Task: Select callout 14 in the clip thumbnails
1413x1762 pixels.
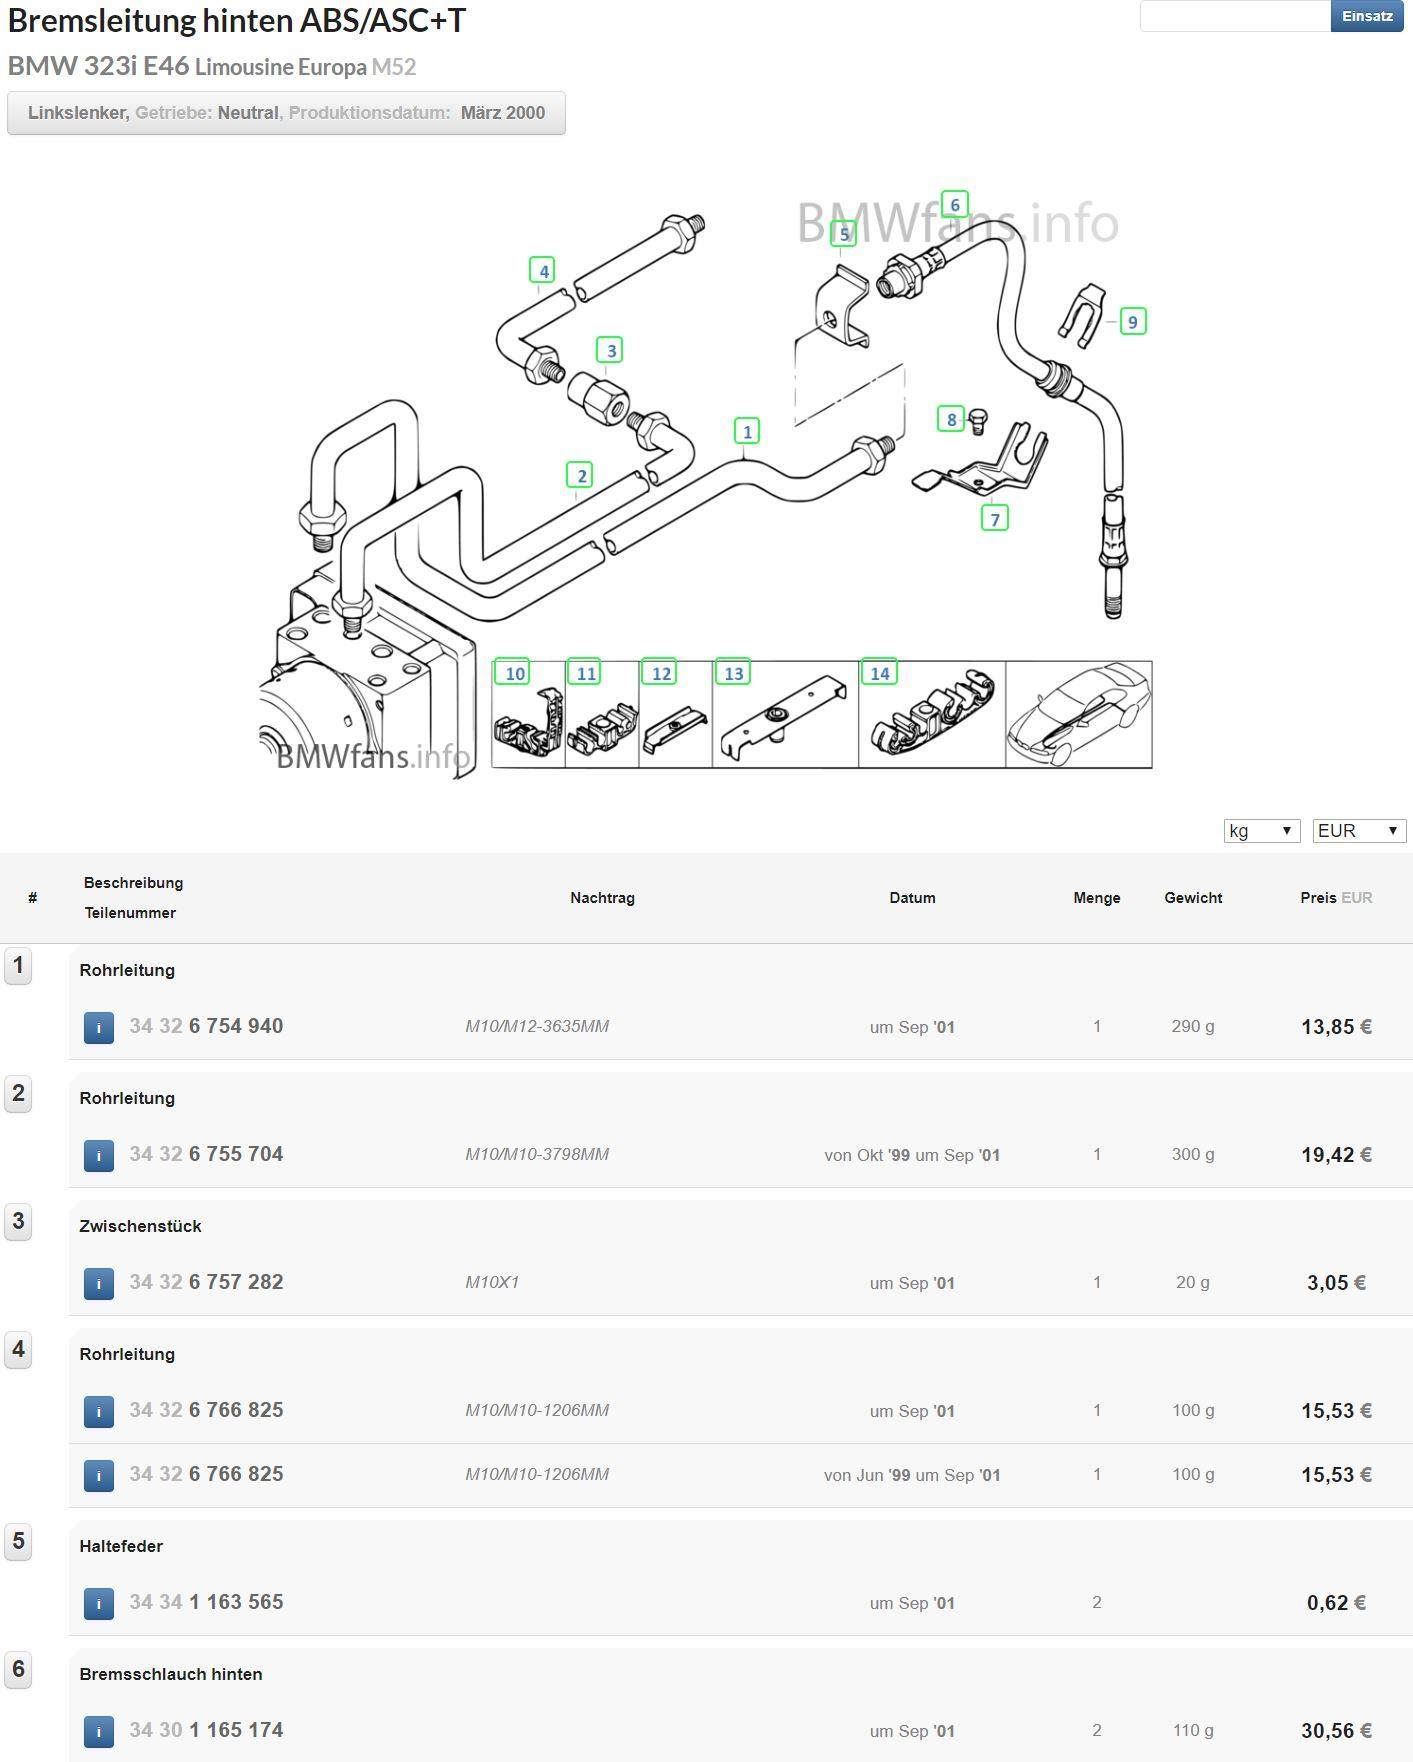Action: pos(879,673)
